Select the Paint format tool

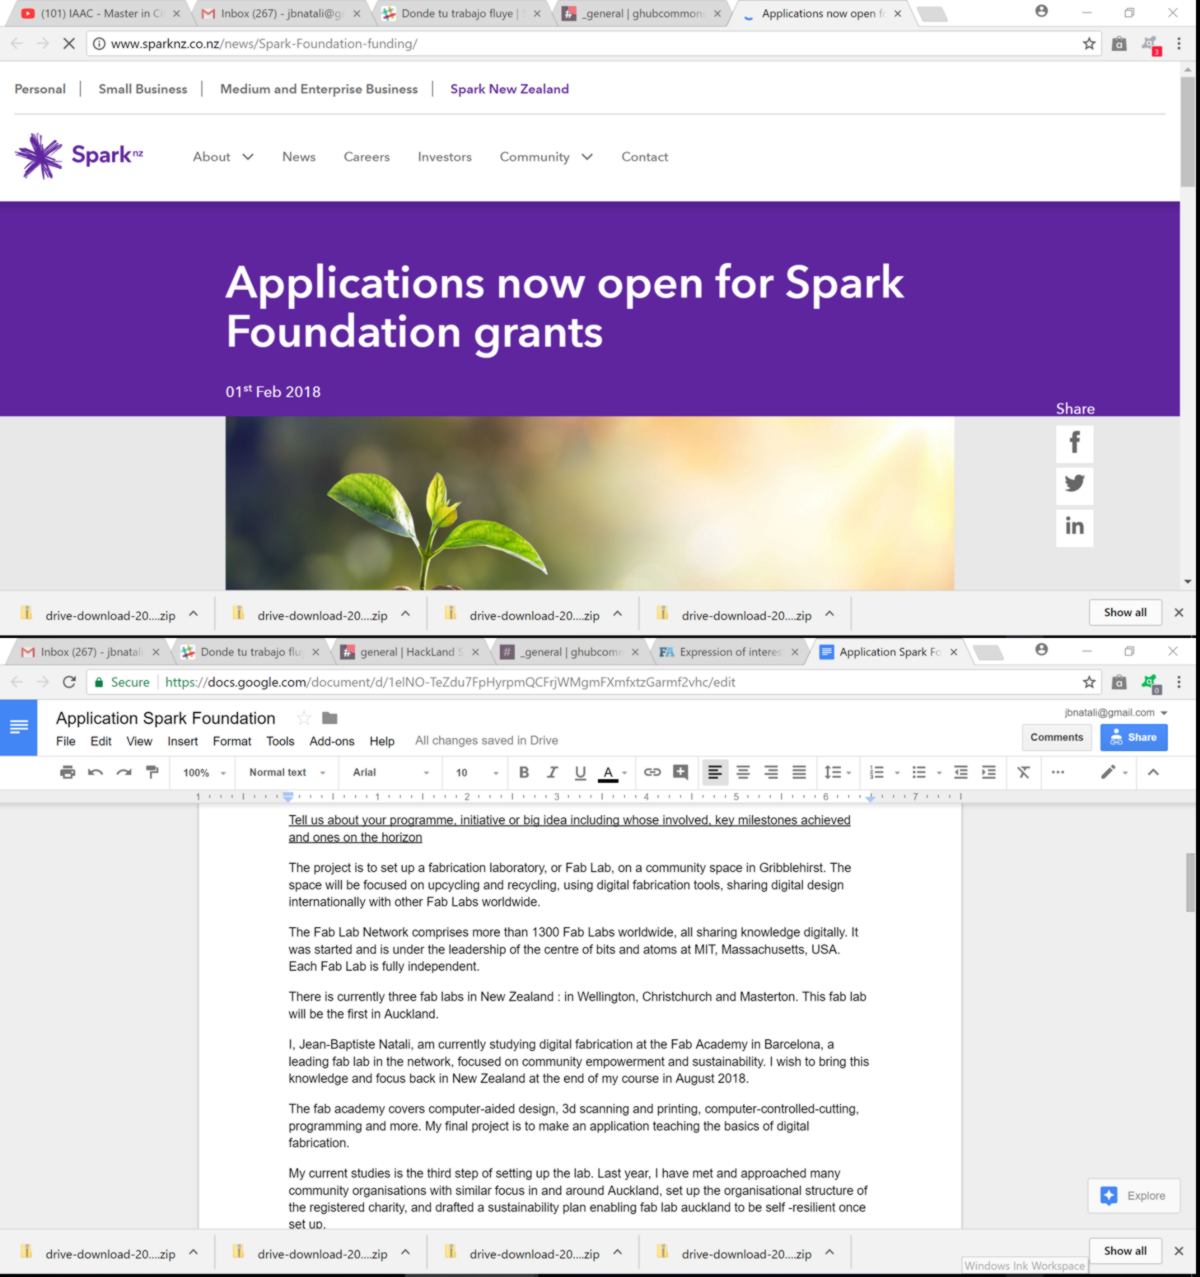tap(152, 772)
